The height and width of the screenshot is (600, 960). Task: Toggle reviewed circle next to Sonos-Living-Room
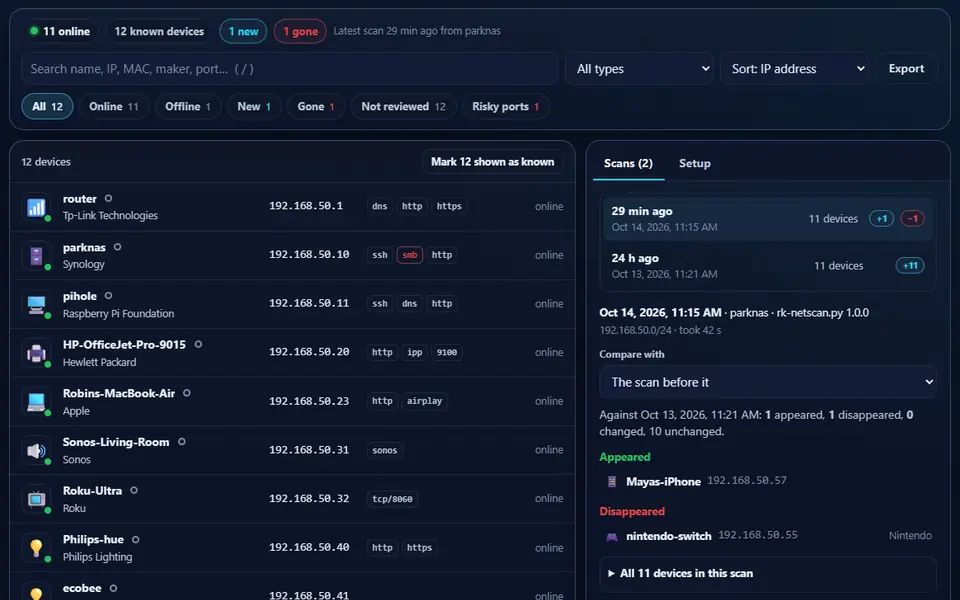(x=182, y=441)
